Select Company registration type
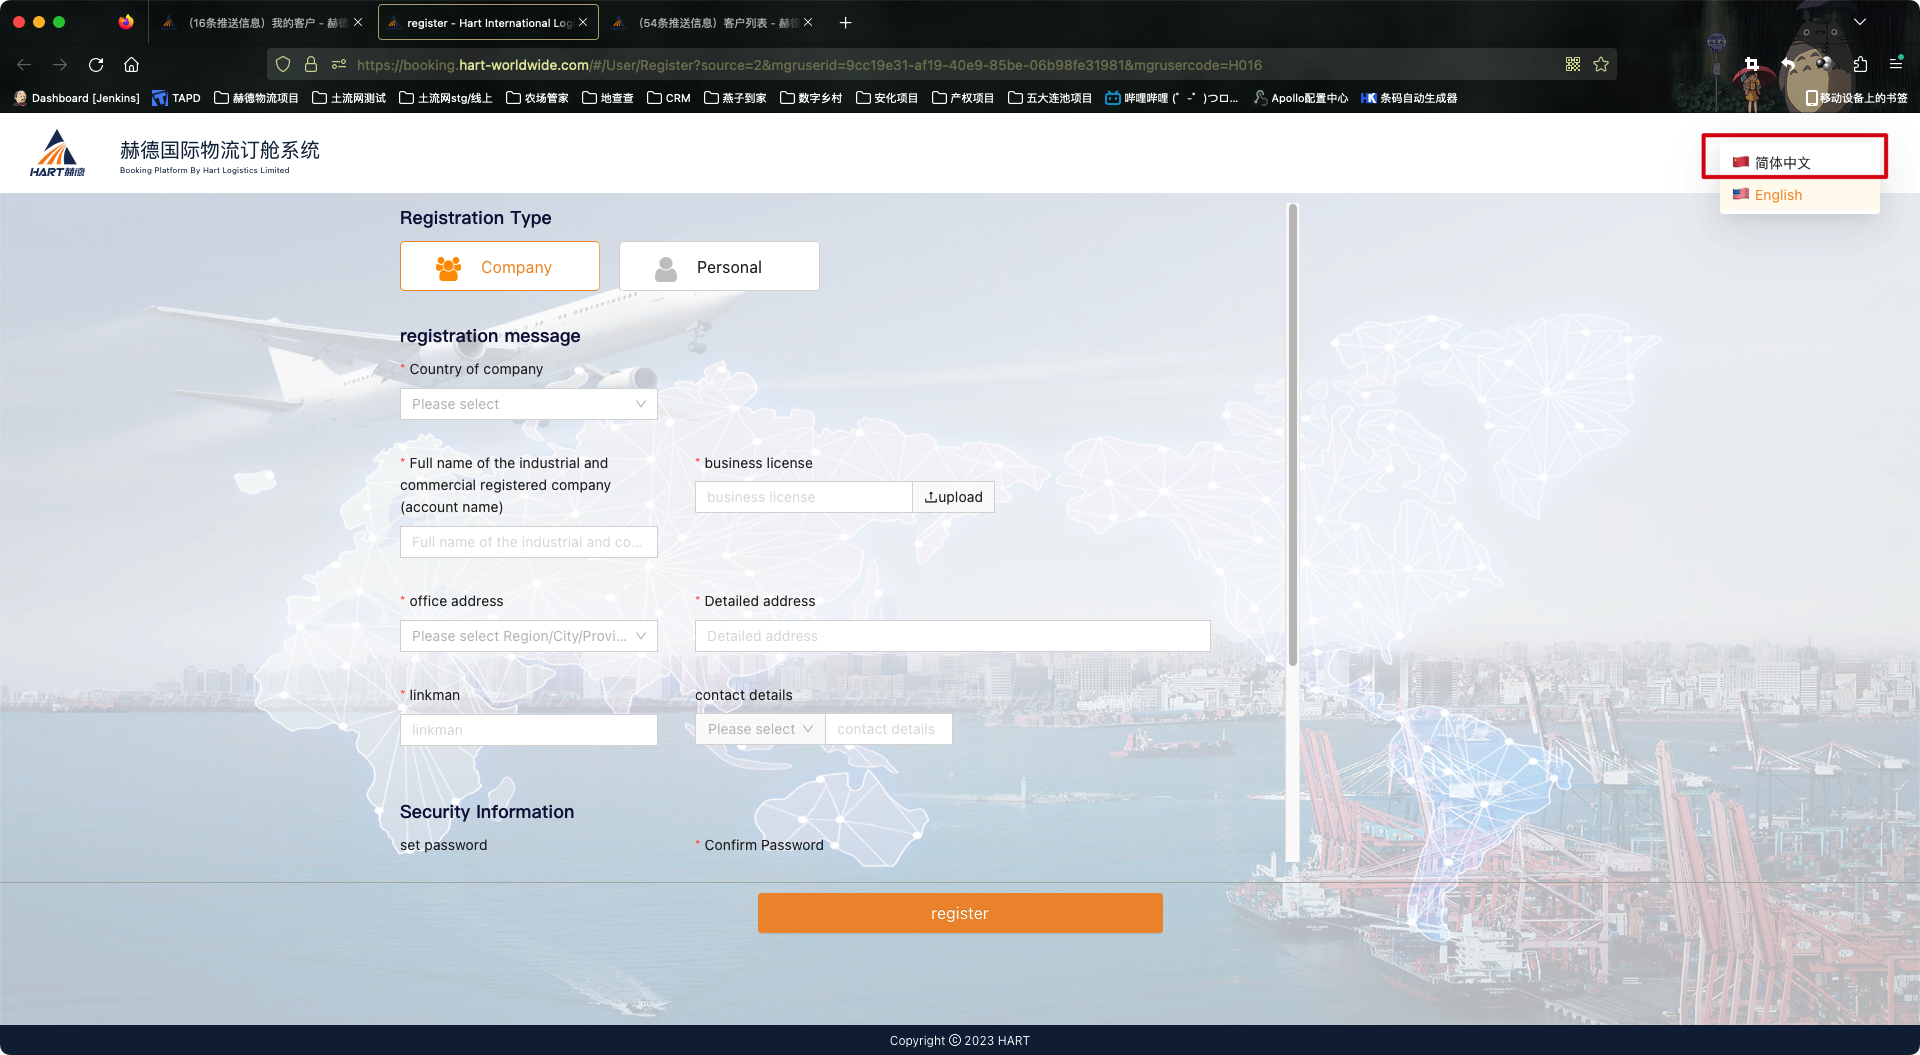The width and height of the screenshot is (1920, 1055). pos(499,267)
